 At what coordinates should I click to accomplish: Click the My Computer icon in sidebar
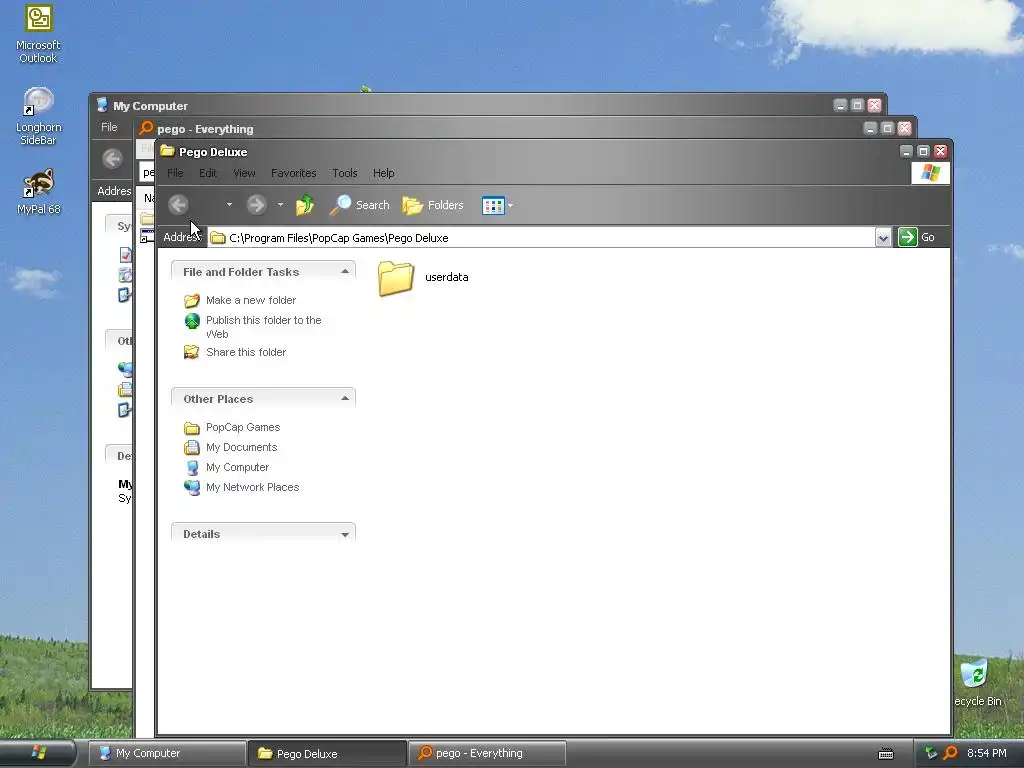click(x=192, y=468)
